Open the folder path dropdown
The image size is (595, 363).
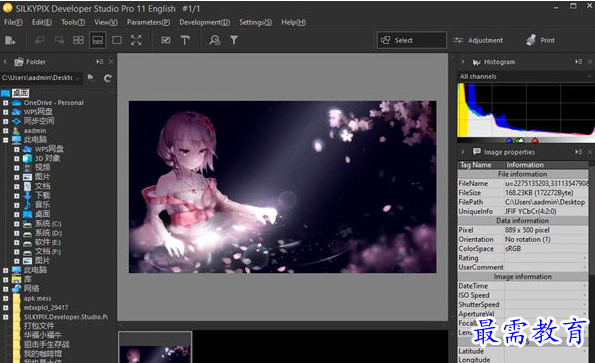tap(77, 78)
